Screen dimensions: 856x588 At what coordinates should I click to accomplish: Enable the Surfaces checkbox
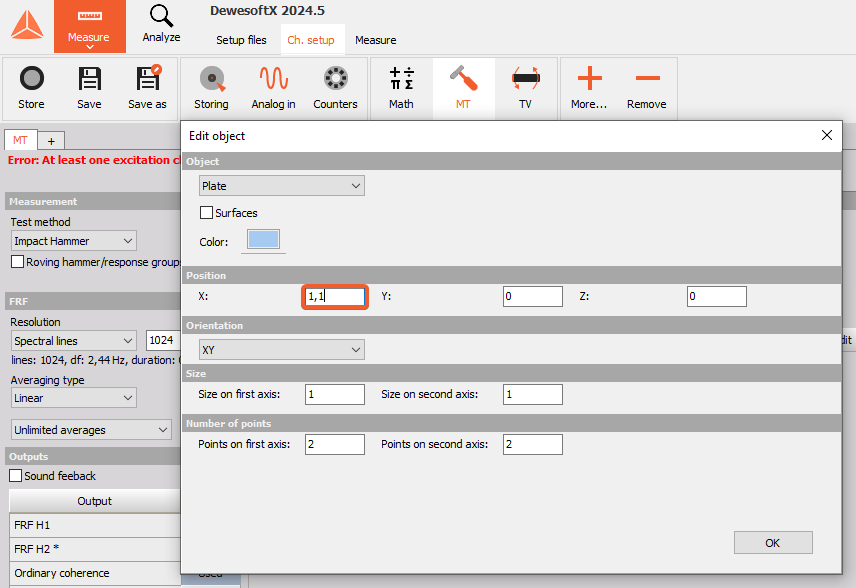click(x=206, y=213)
